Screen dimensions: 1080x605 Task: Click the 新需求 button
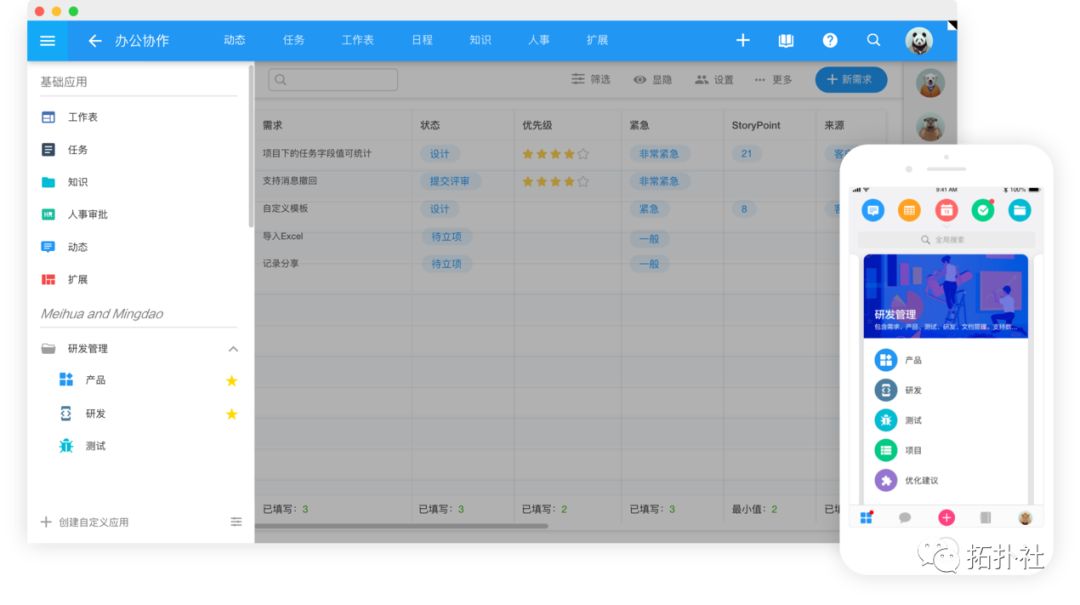click(851, 80)
